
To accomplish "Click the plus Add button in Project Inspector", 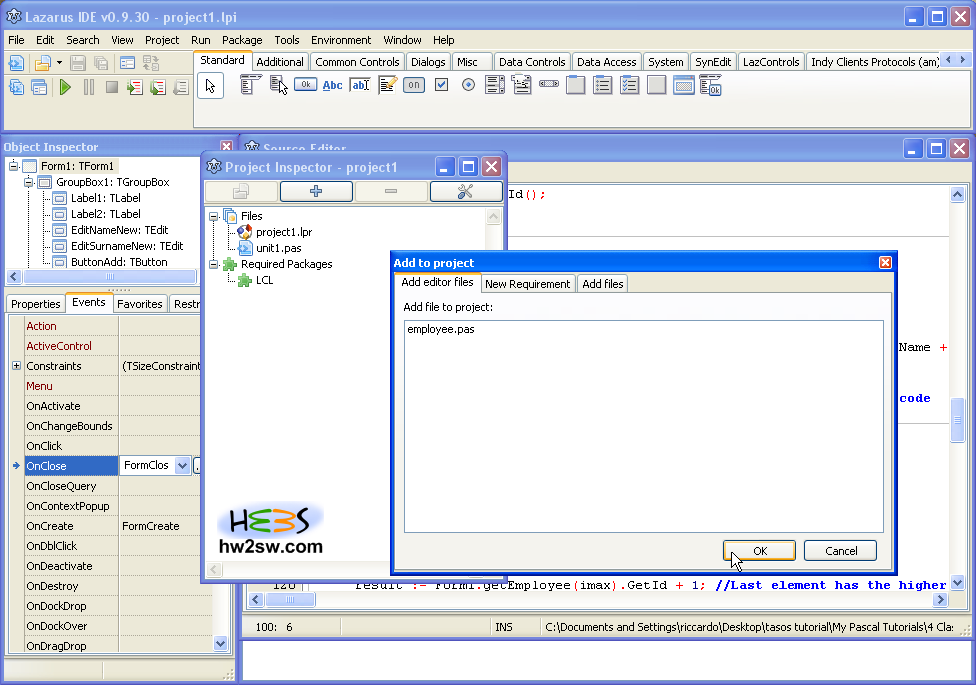I will [x=316, y=191].
